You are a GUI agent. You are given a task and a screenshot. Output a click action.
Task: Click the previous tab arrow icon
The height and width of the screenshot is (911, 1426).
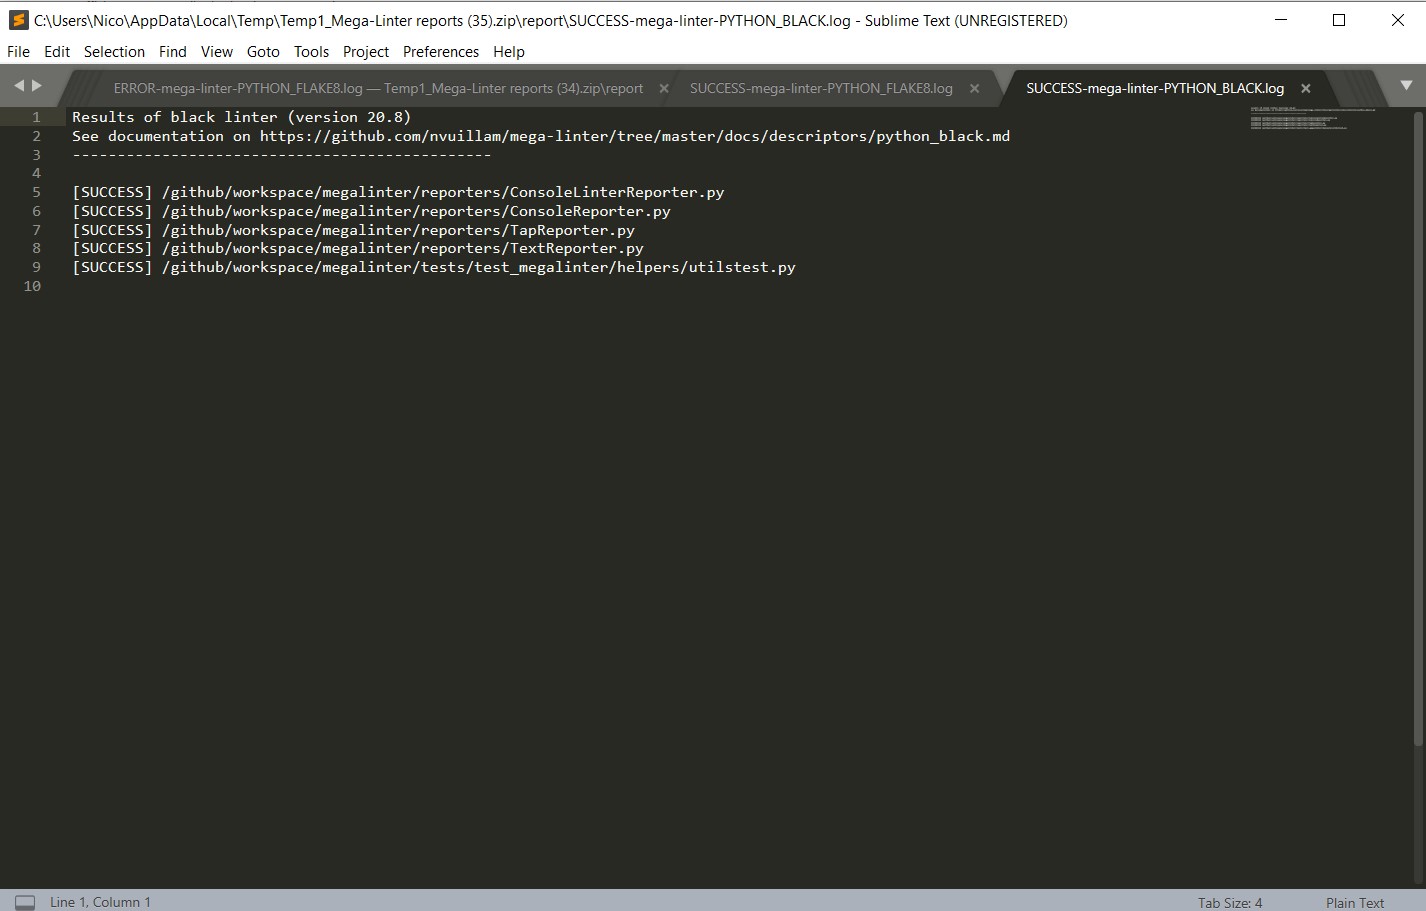pos(18,86)
